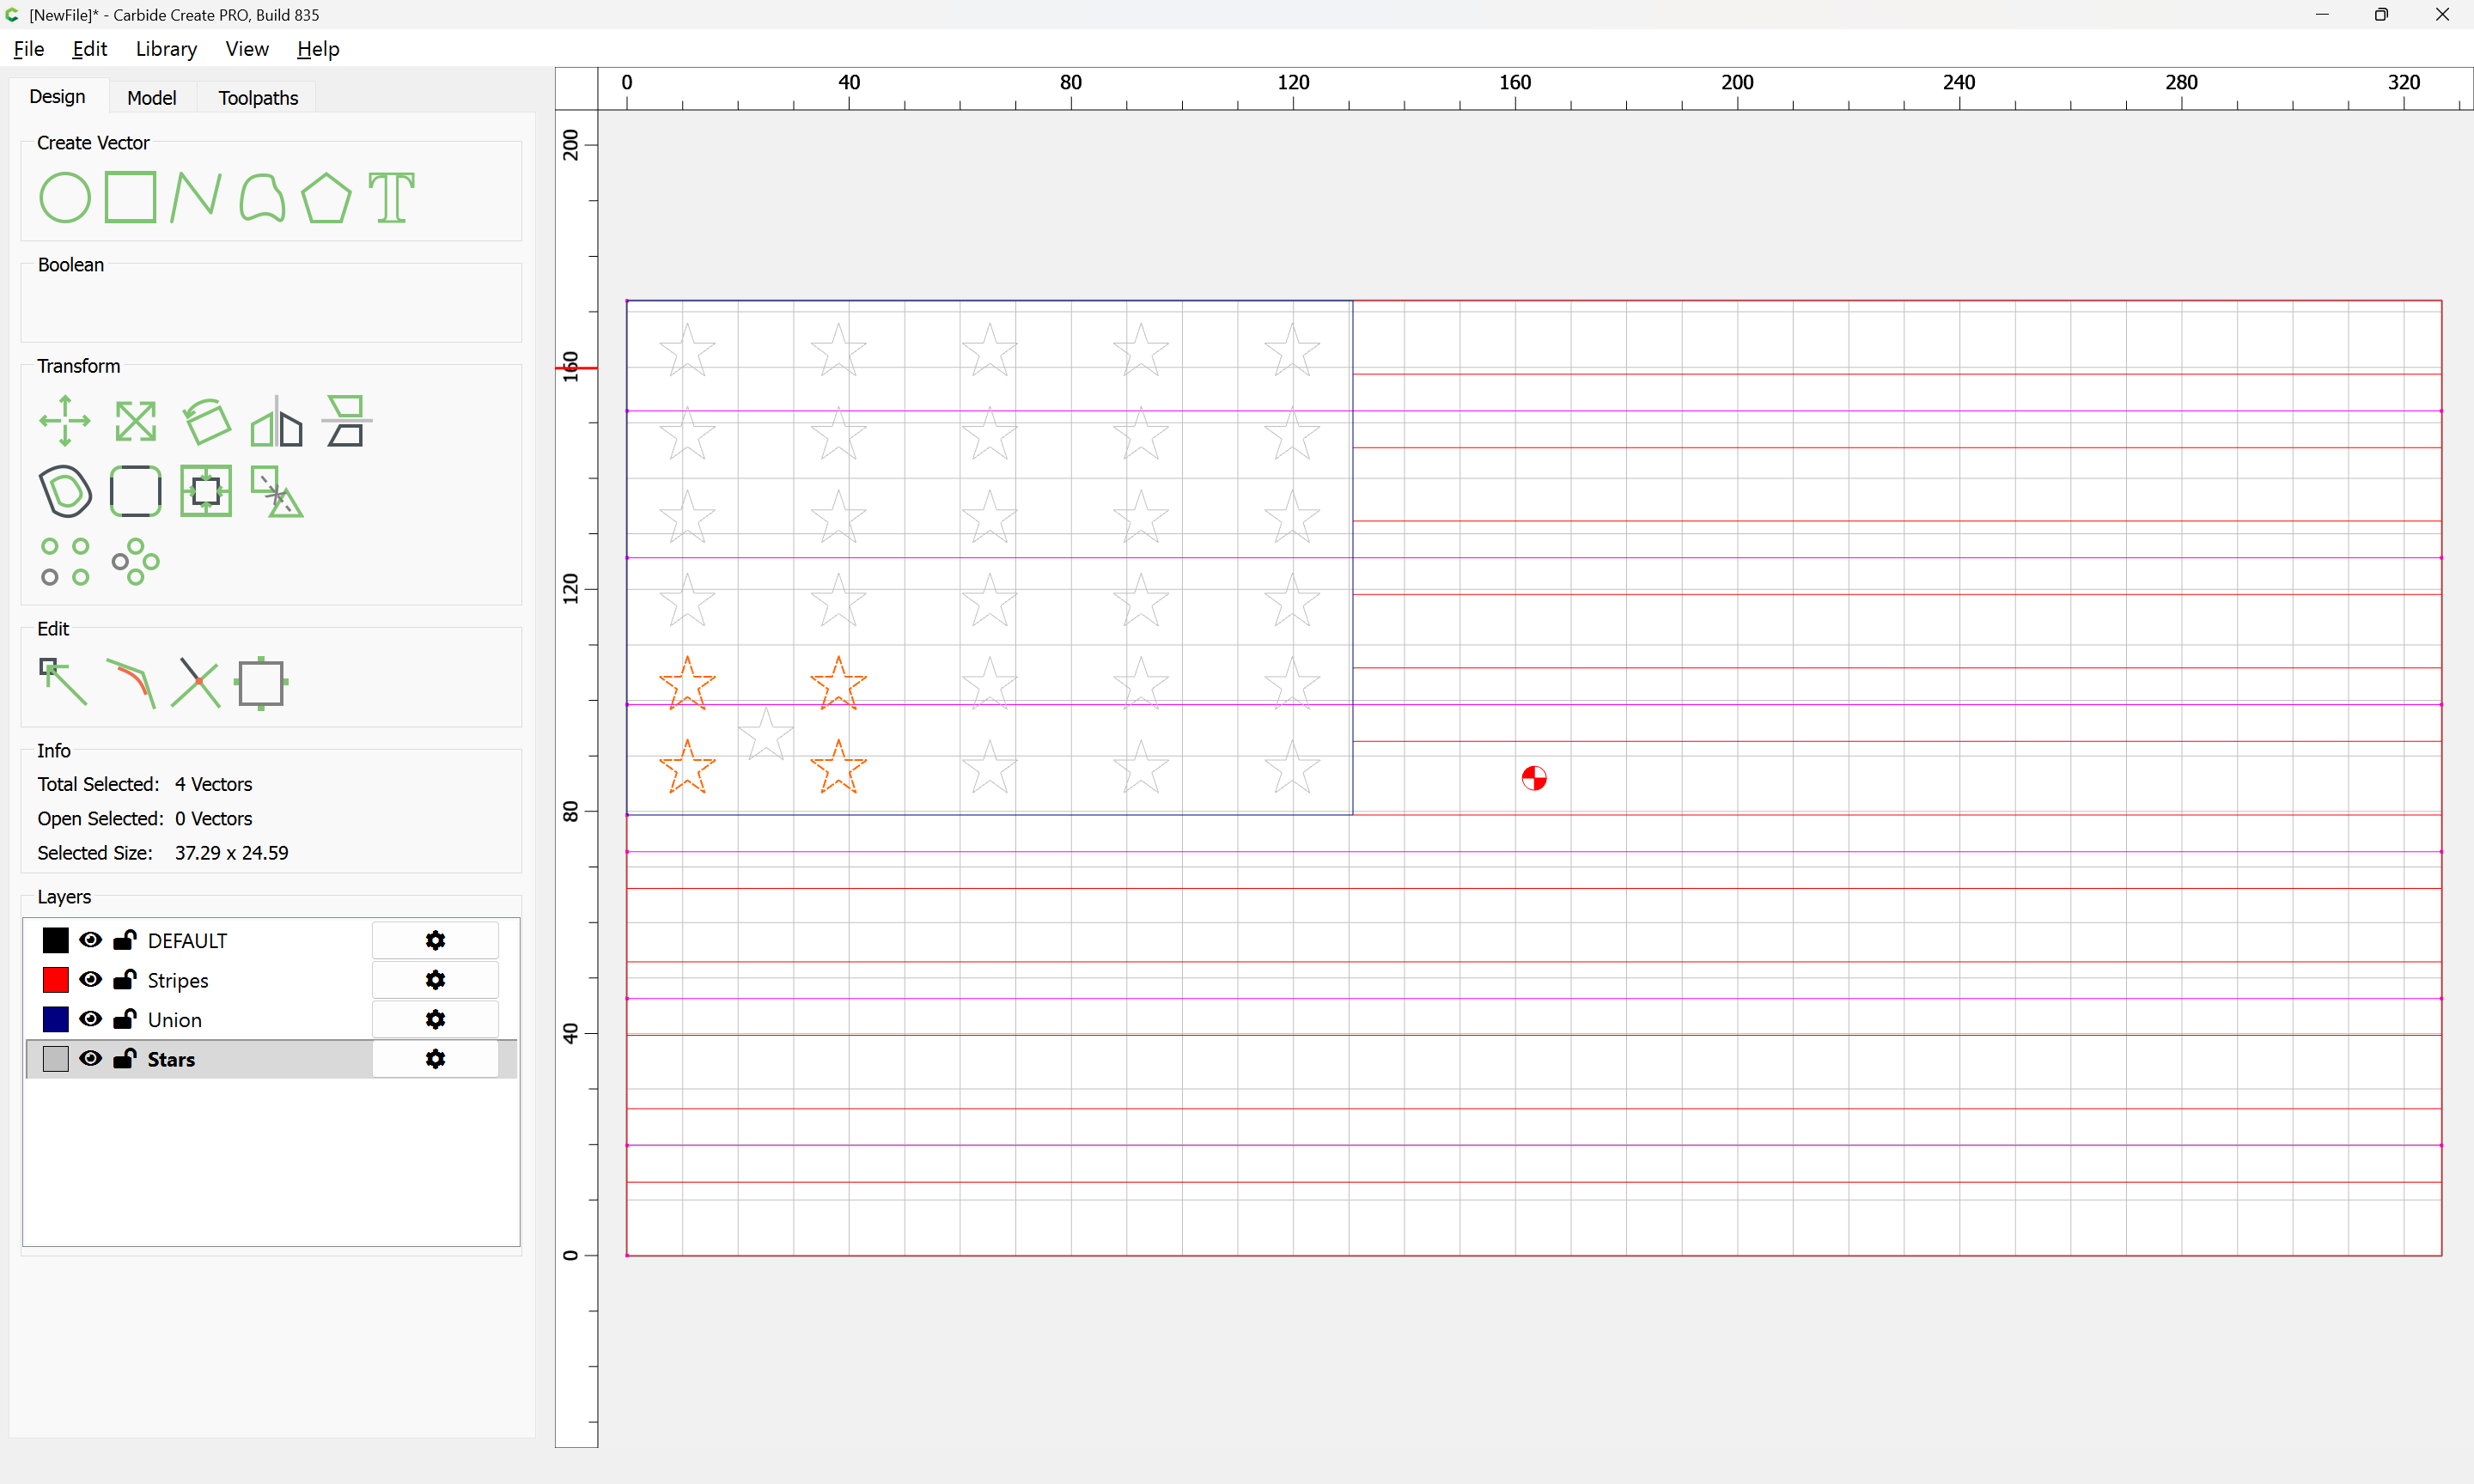Select the Rectangle vector tool

[130, 197]
